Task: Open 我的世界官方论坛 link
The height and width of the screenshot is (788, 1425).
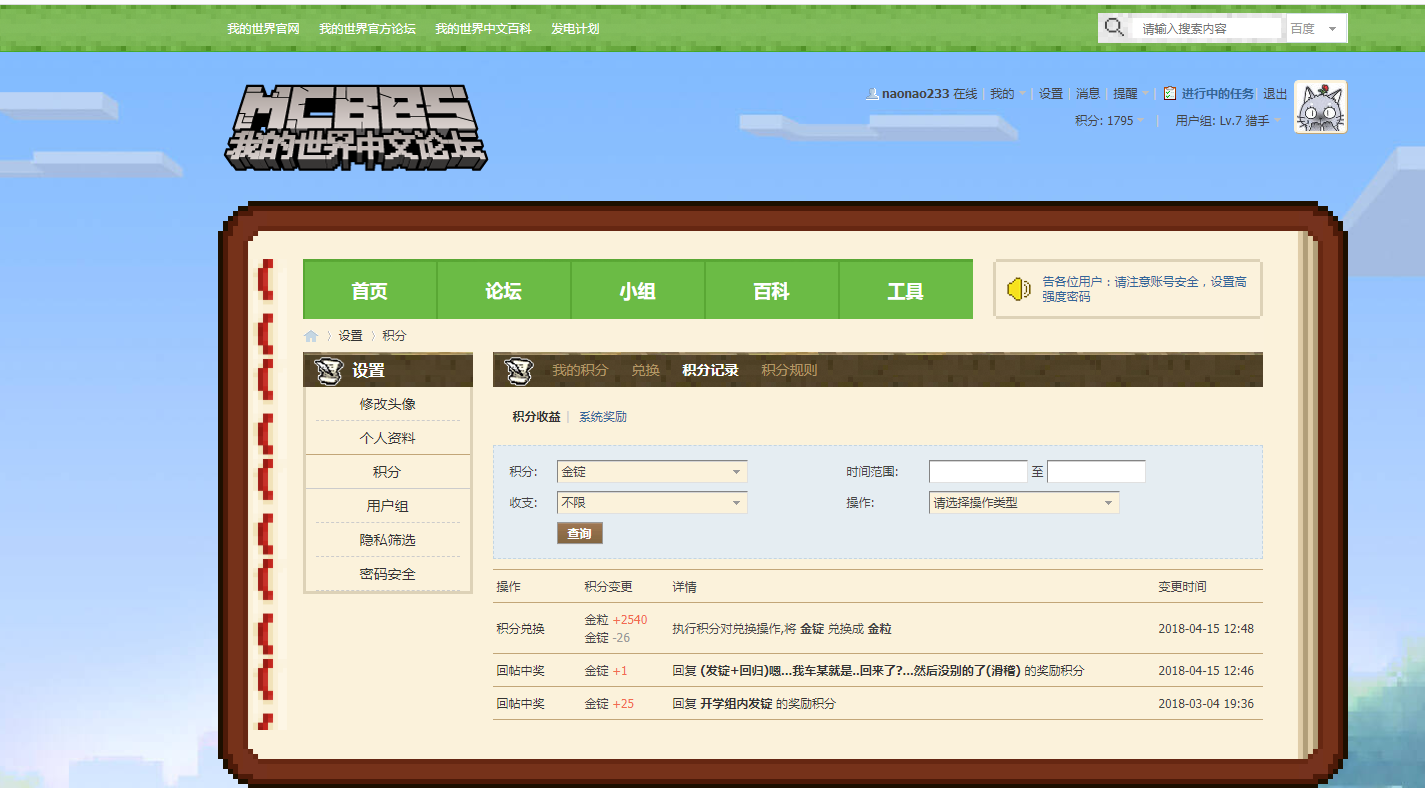Action: coord(367,29)
